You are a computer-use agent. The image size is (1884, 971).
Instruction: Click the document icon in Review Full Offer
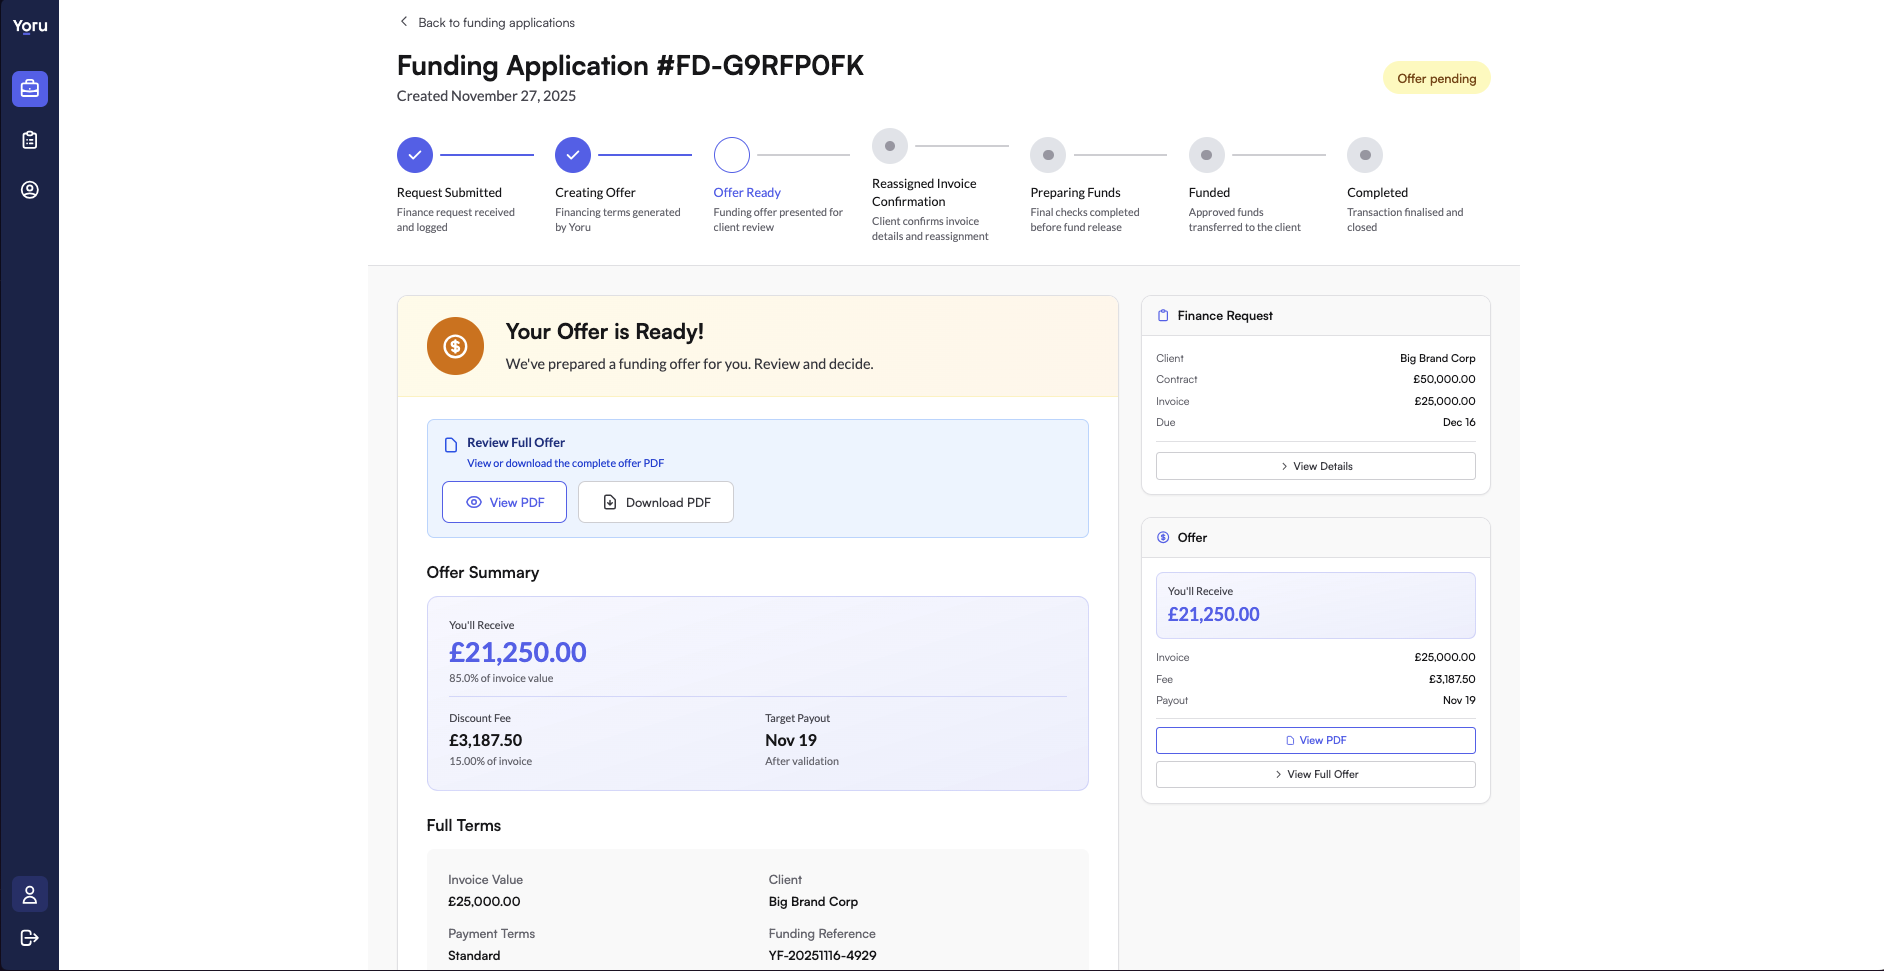point(452,442)
